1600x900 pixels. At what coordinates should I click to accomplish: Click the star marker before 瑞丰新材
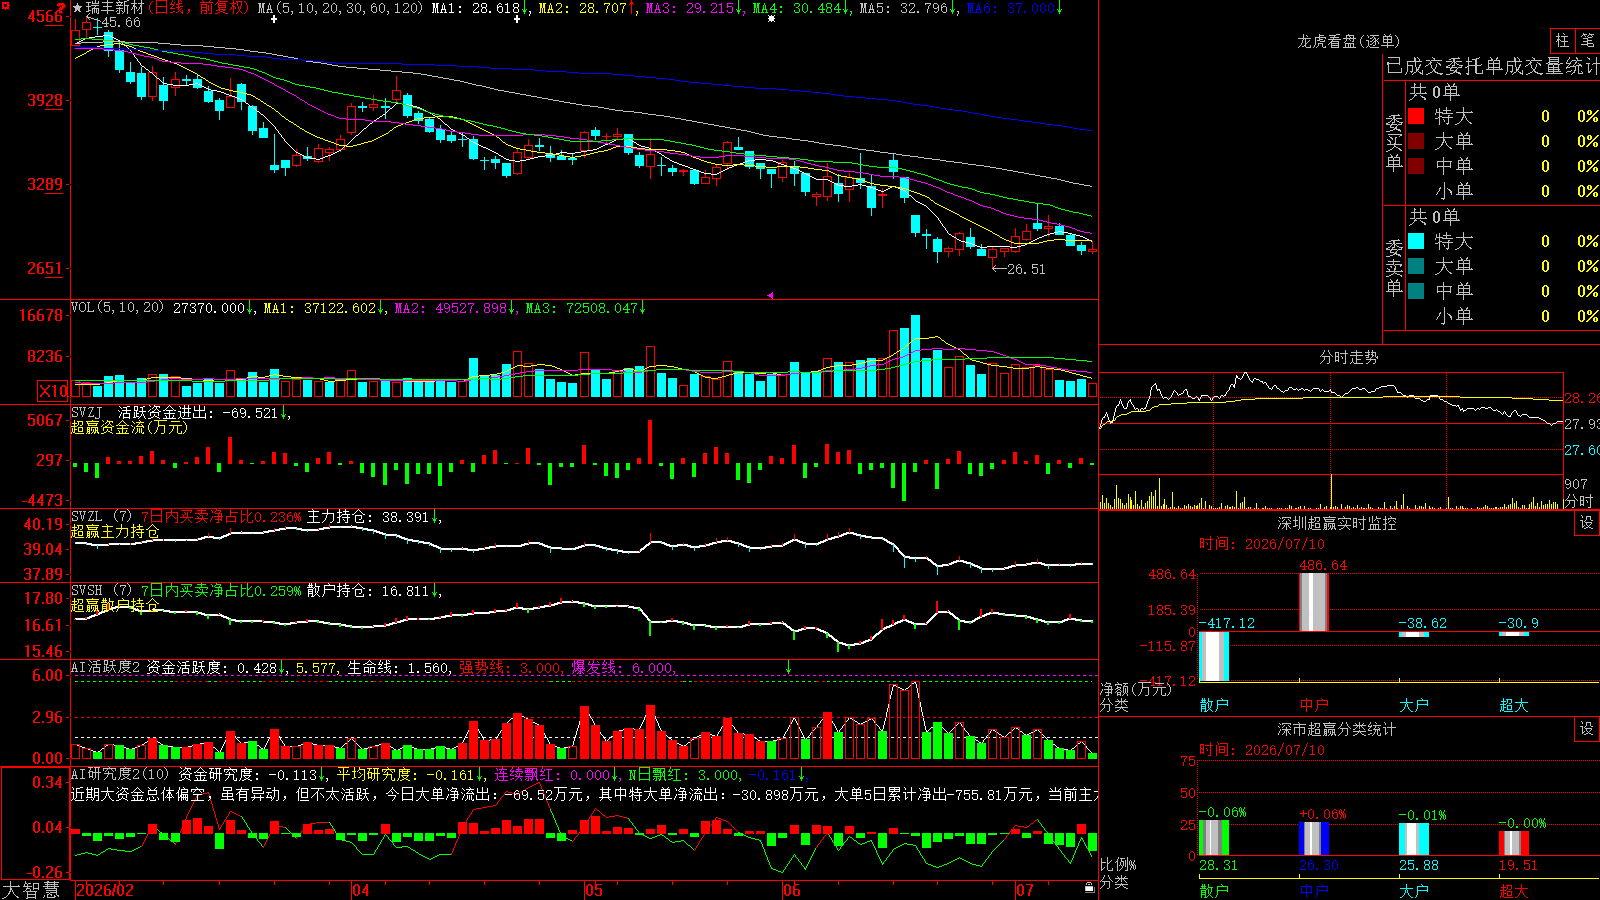point(78,8)
